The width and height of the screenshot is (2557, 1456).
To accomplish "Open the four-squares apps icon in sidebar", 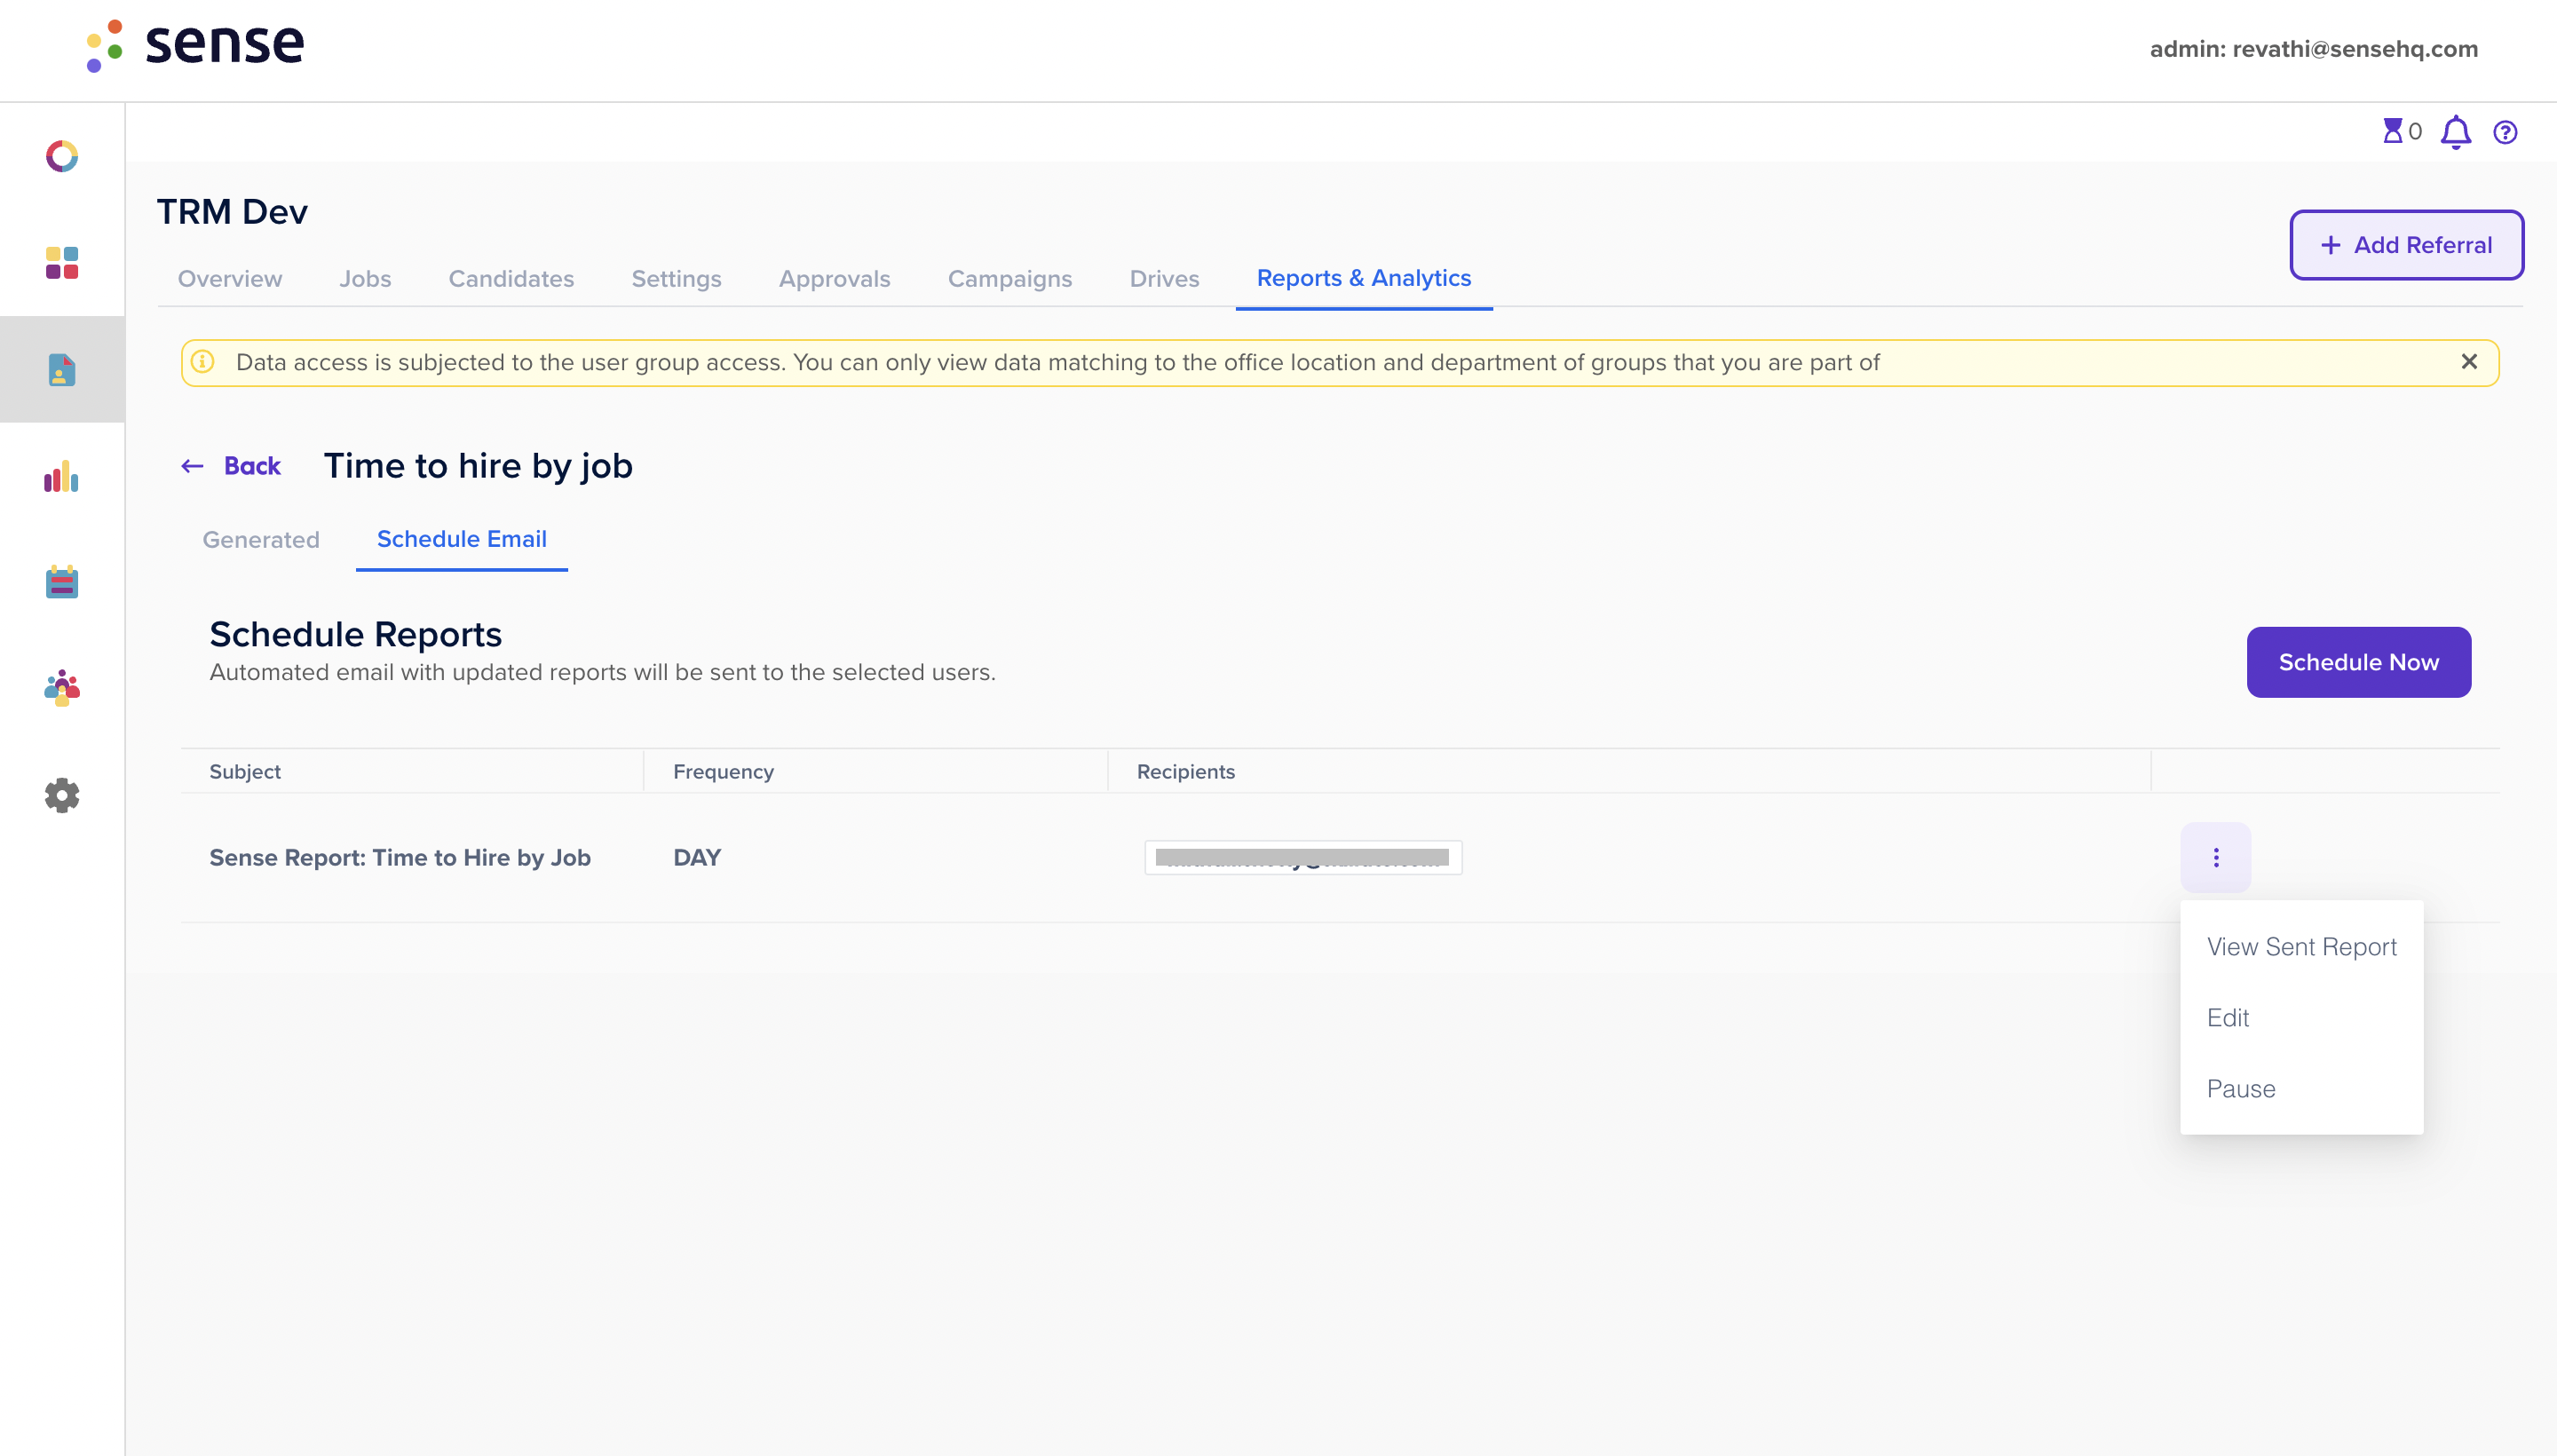I will tap(62, 263).
